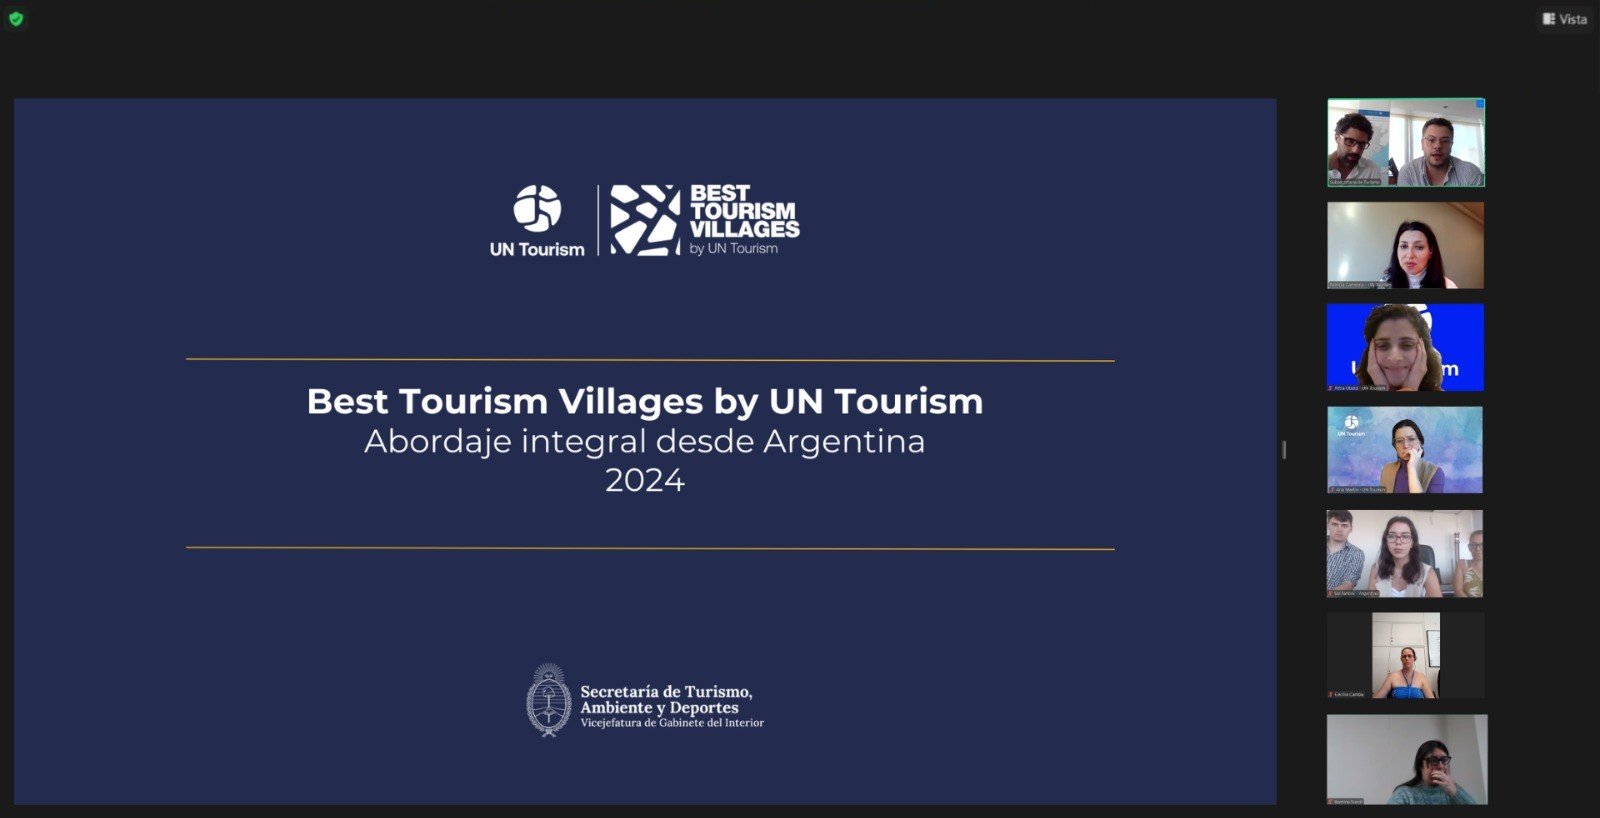Select the video tile with the blue UN Tourism background
1600x818 pixels.
(x=1405, y=346)
